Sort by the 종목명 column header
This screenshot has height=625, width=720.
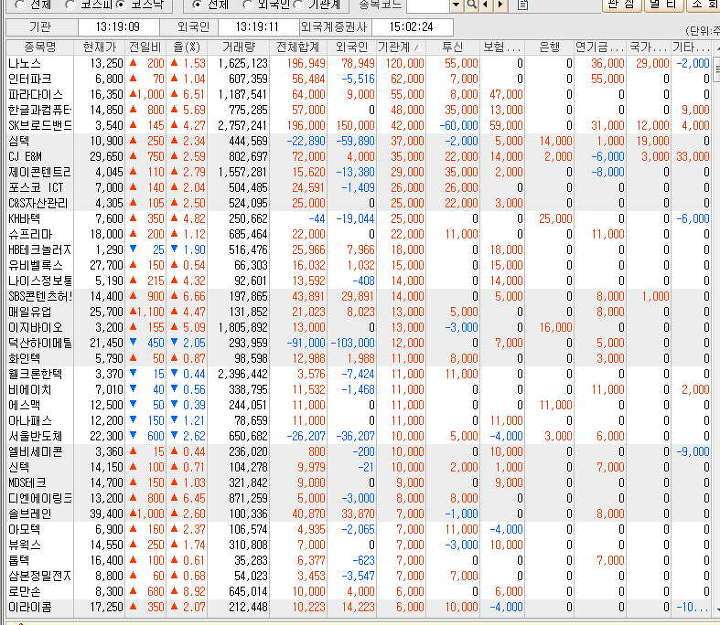pos(39,47)
